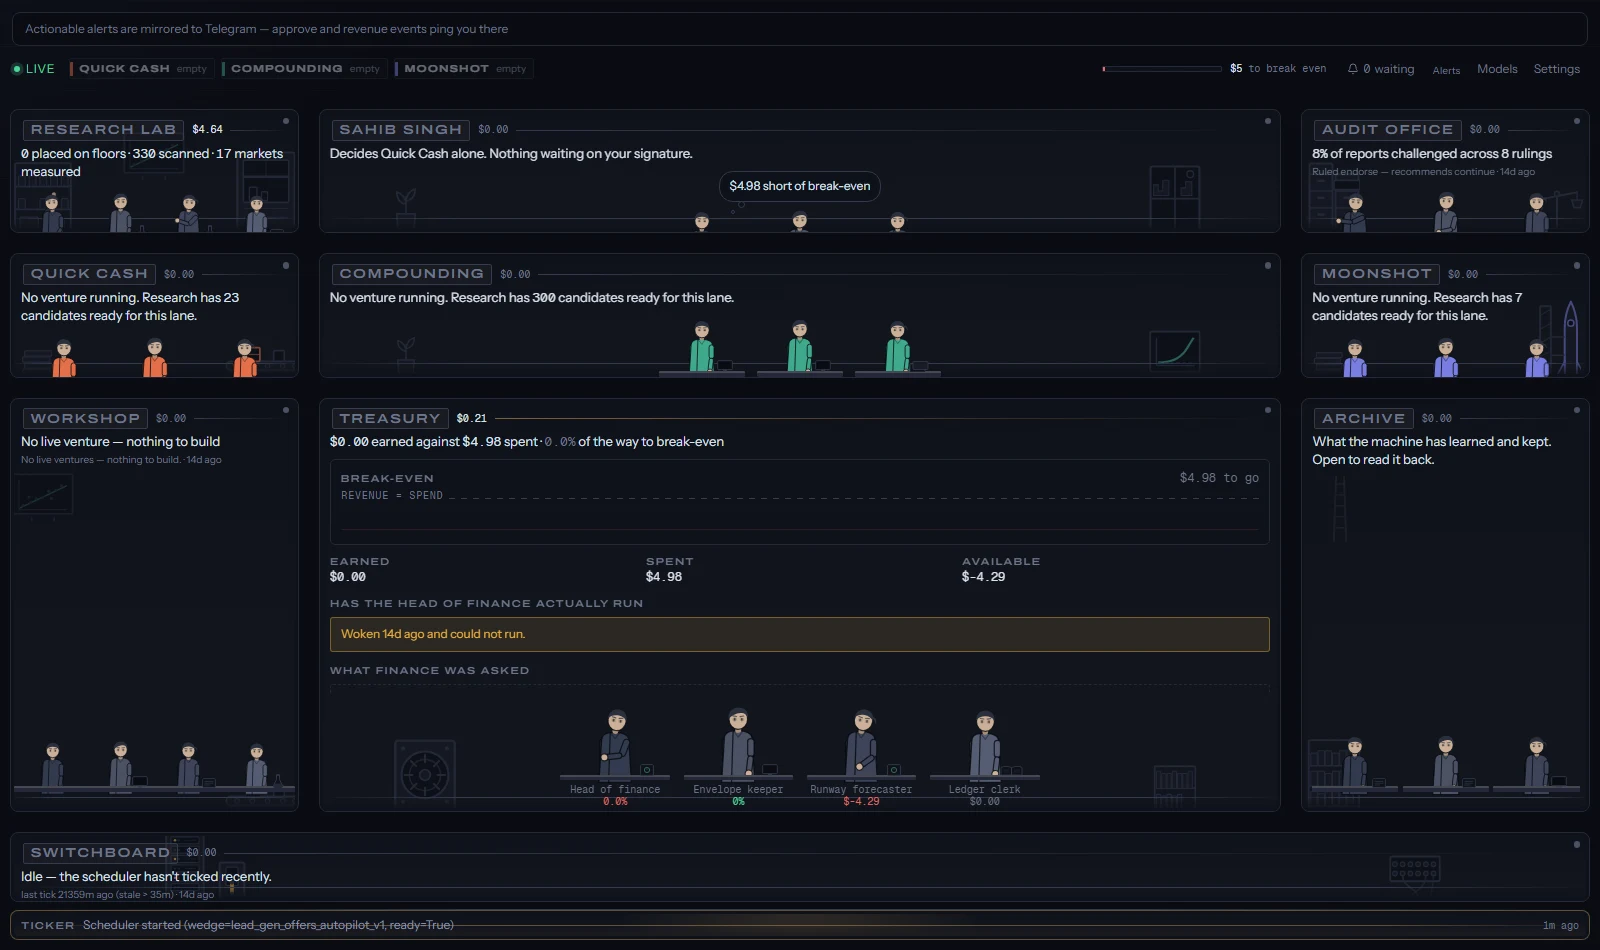Screen dimensions: 1600x950
Task: Open the Quick Cash room card title
Action: coord(89,274)
